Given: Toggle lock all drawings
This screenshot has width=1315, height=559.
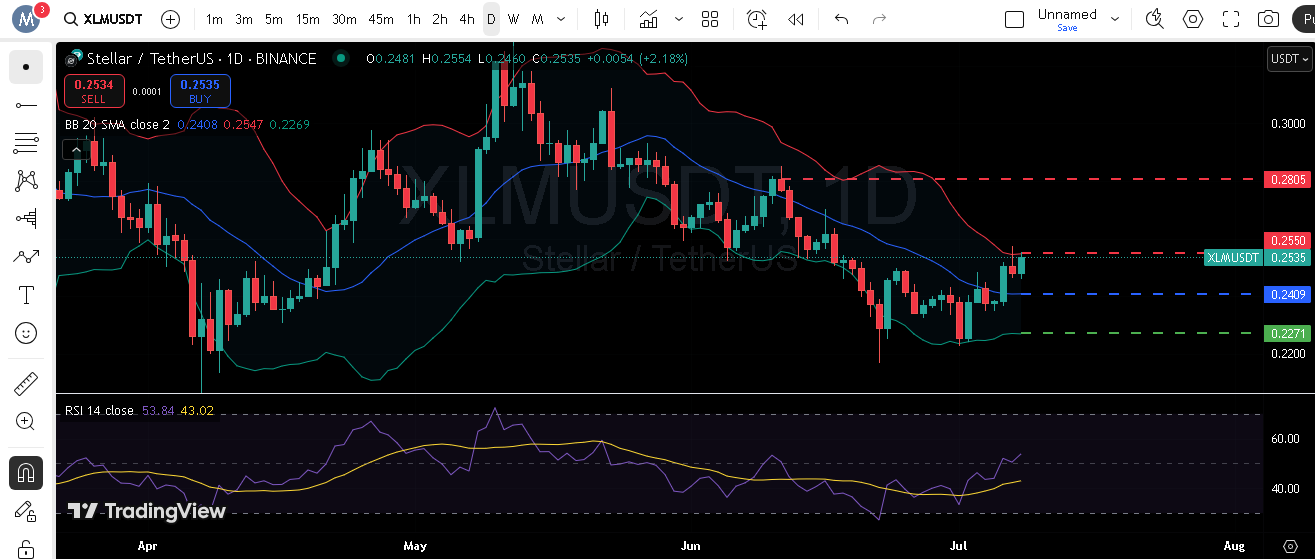Looking at the screenshot, I should click(26, 548).
